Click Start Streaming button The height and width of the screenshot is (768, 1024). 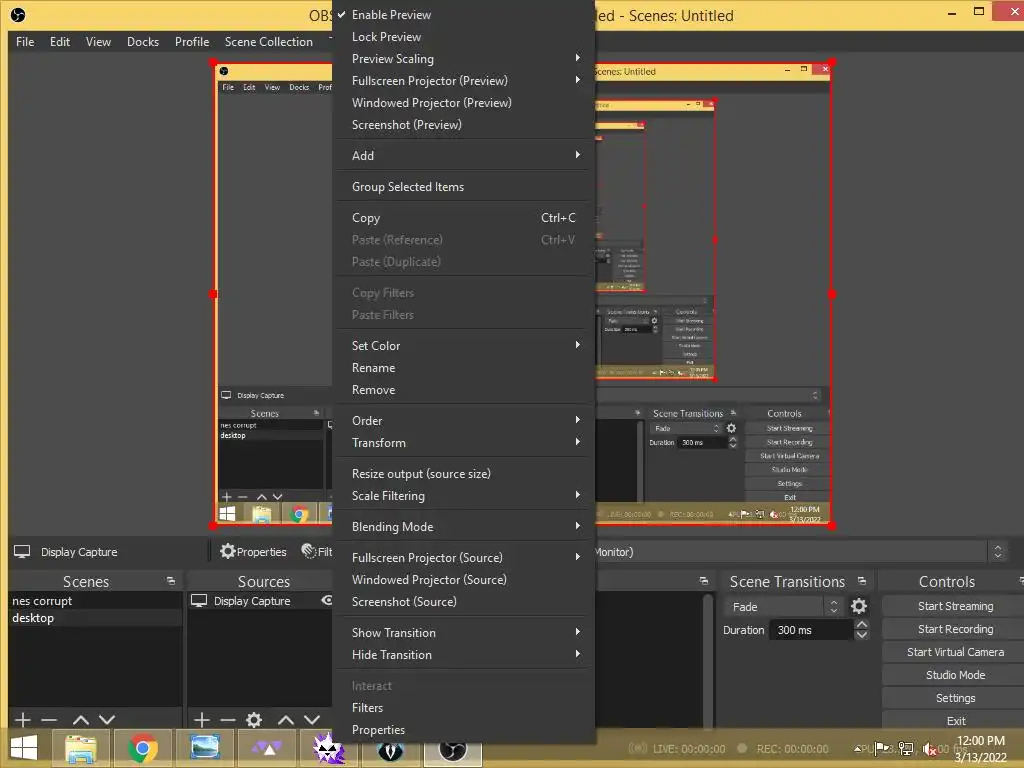tap(955, 606)
